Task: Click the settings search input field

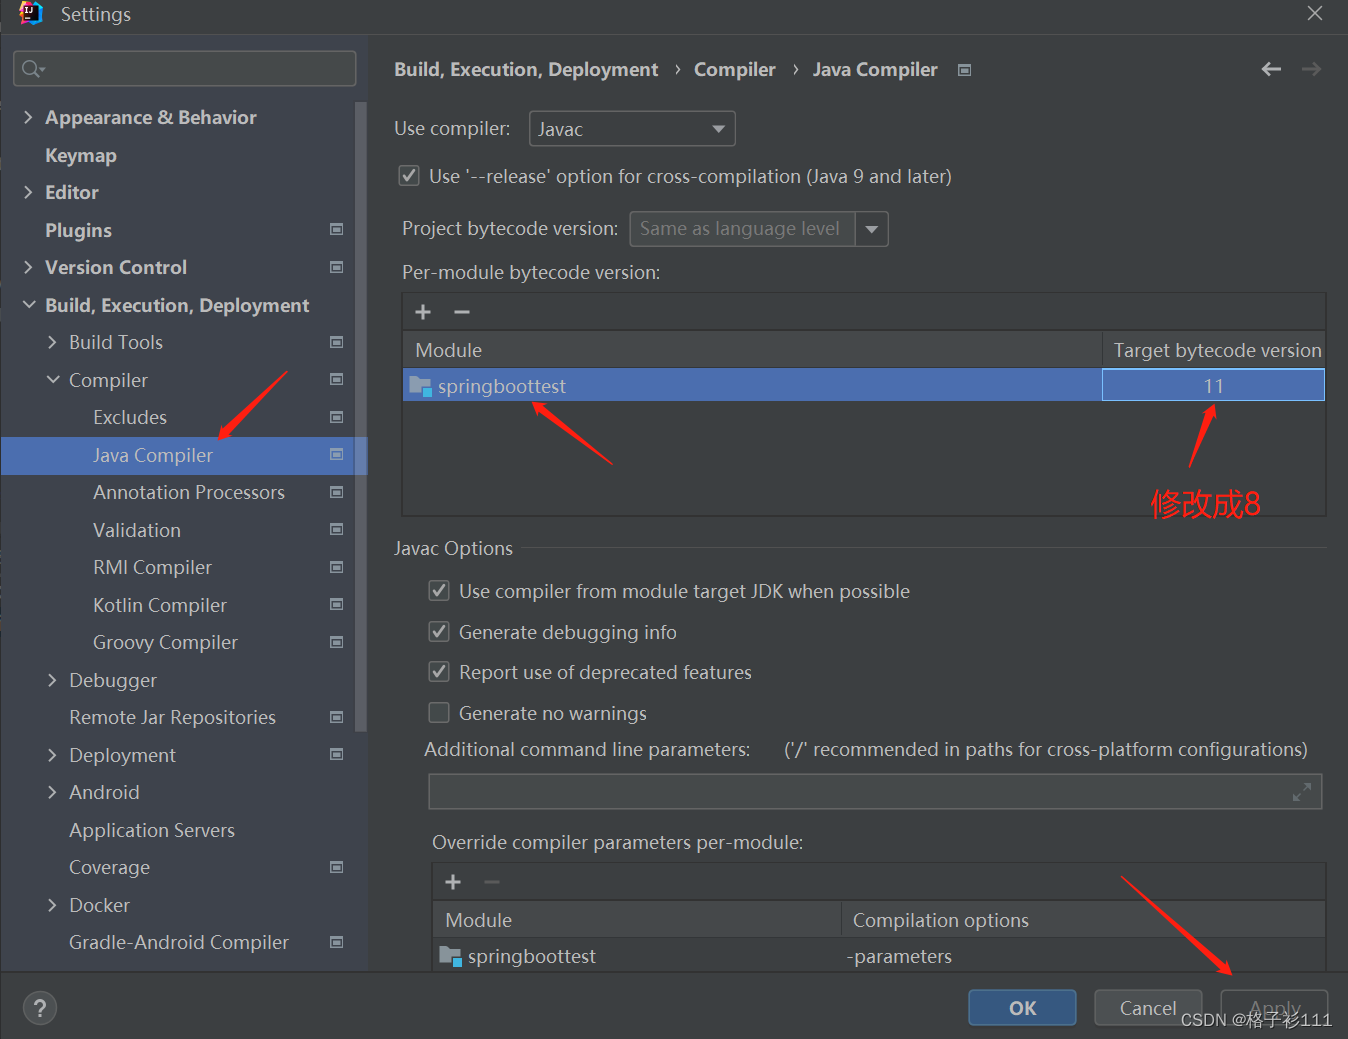Action: tap(185, 68)
